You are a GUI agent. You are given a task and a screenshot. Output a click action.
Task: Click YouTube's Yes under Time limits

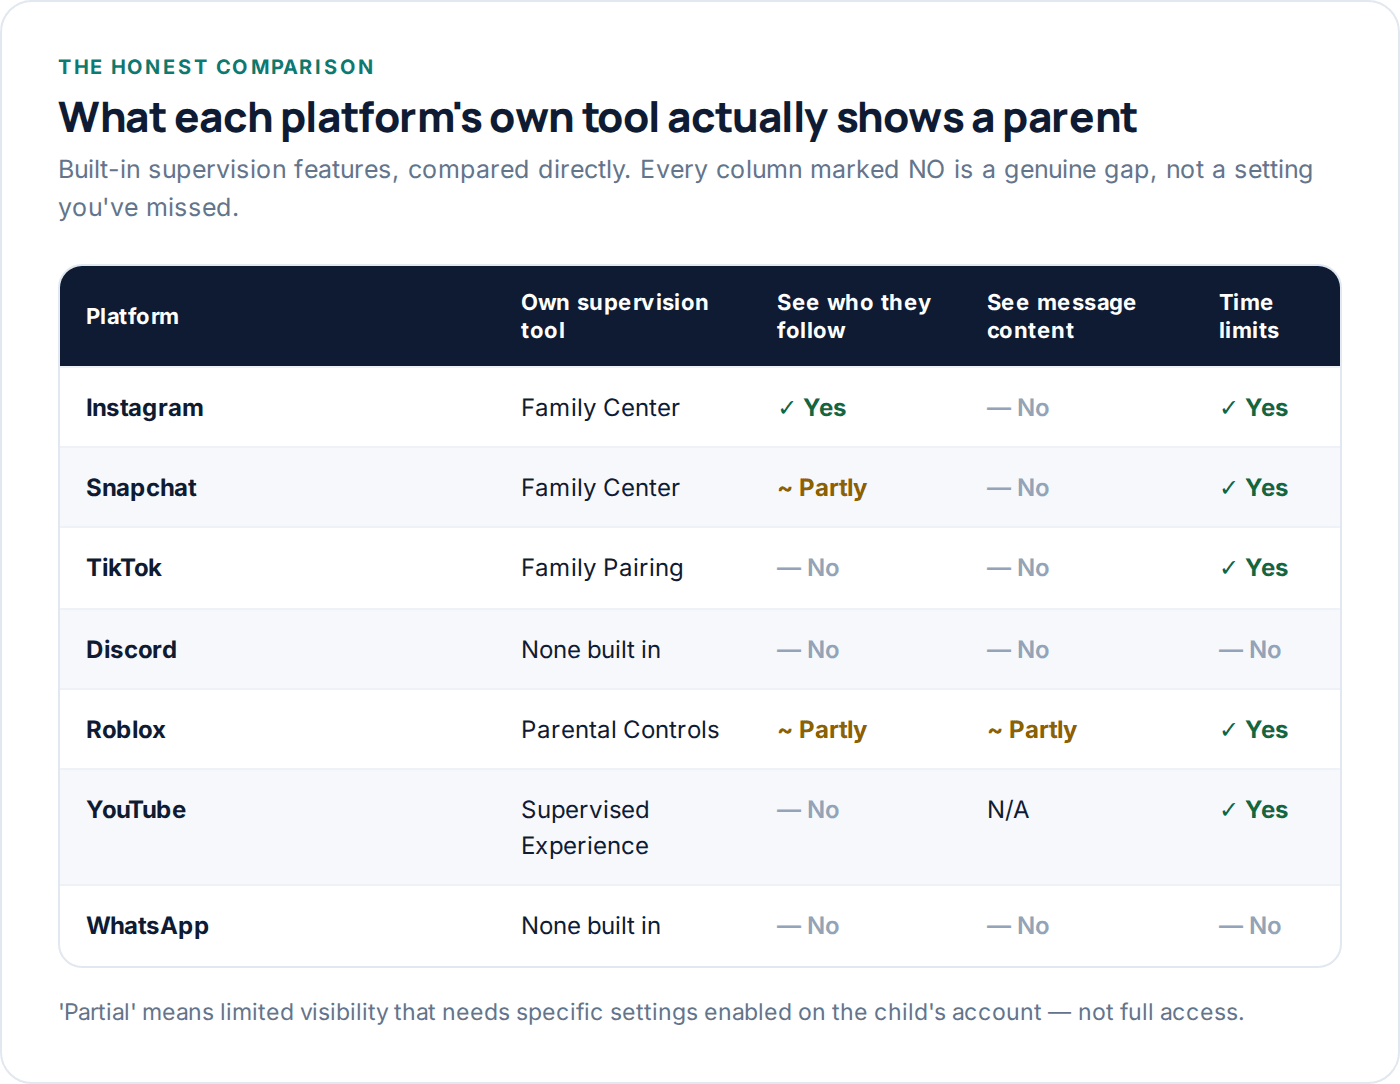pyautogui.click(x=1254, y=810)
